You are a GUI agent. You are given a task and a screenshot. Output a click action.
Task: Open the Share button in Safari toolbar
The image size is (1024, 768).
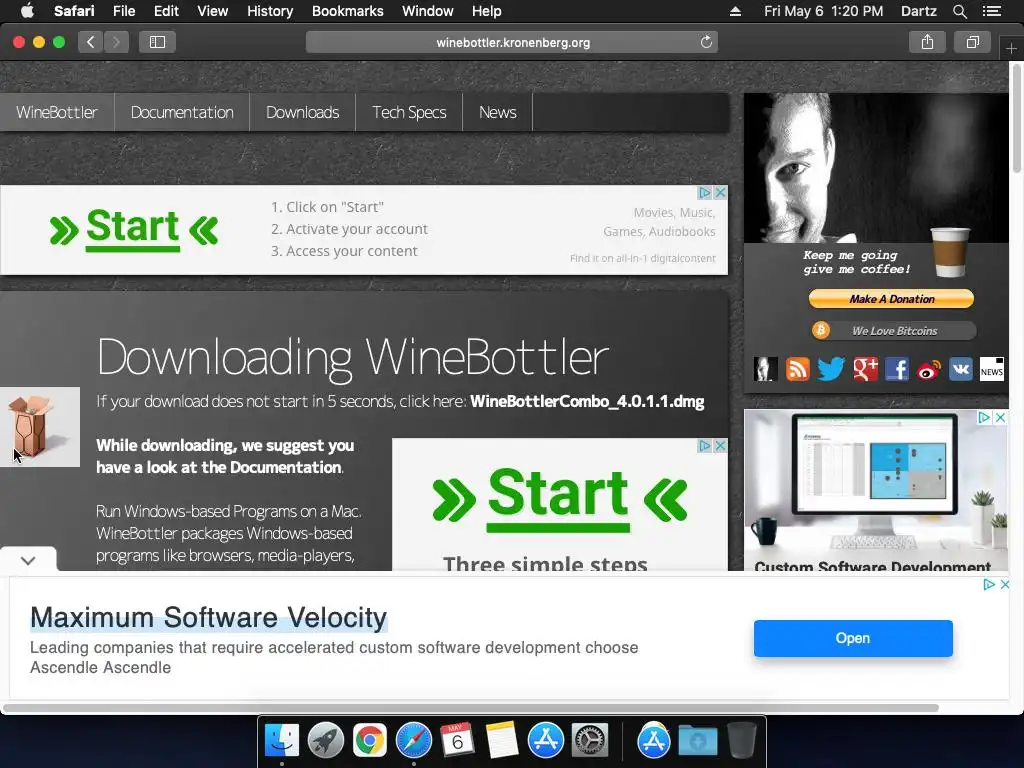click(x=927, y=42)
